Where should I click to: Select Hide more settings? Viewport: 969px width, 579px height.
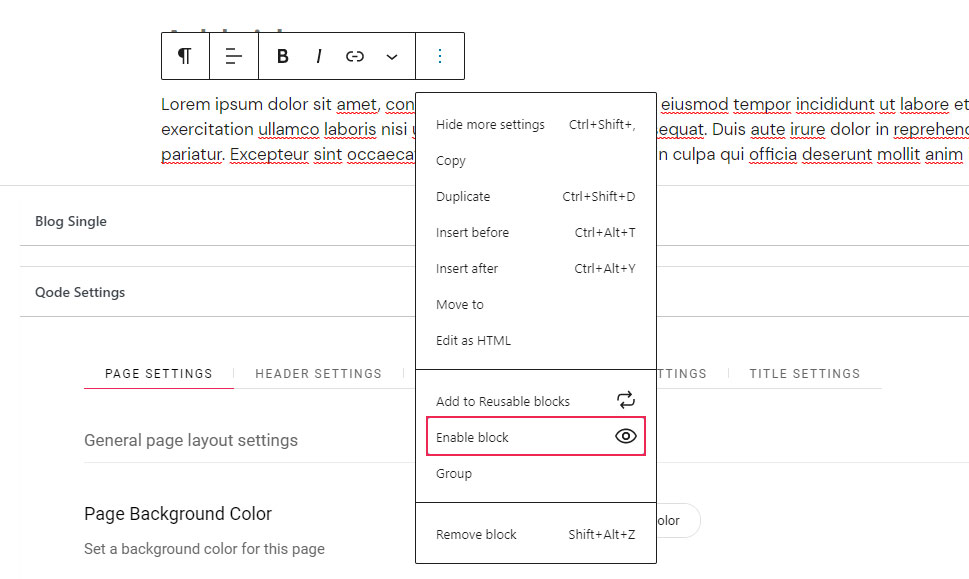click(x=536, y=125)
